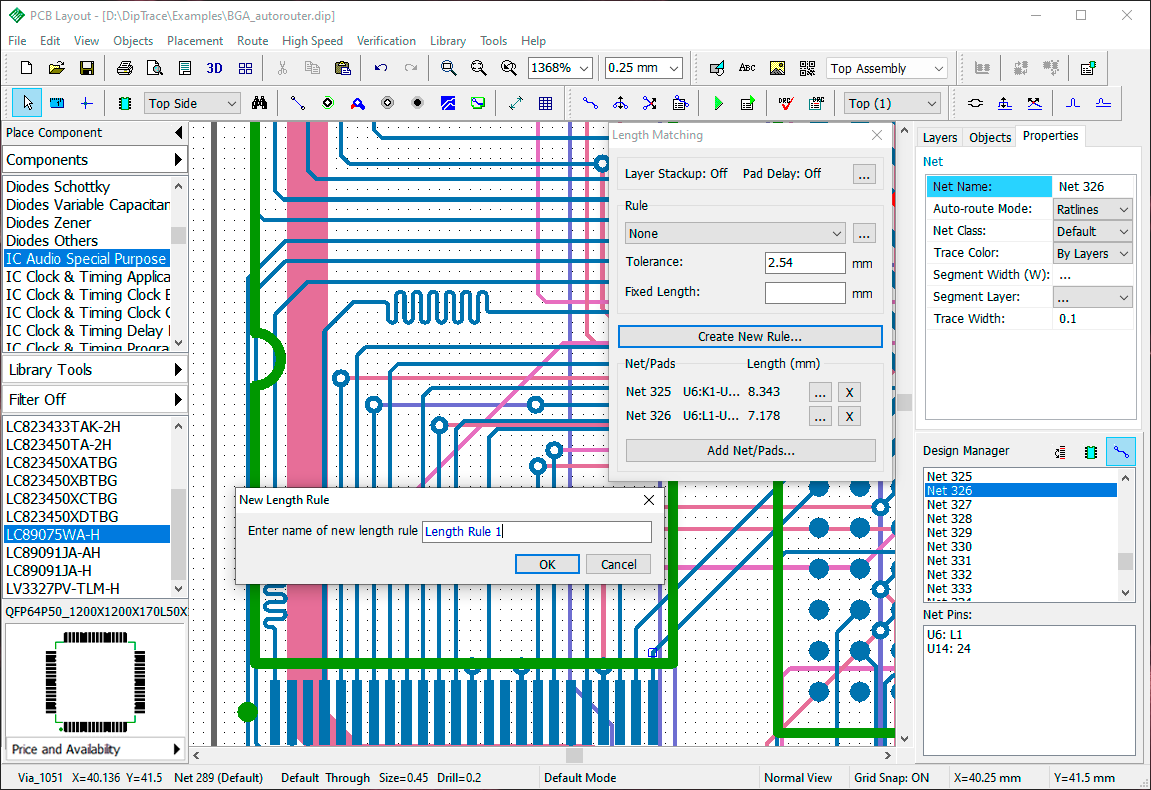Click the QFP64 footprint preview thumbnail
Image resolution: width=1151 pixels, height=790 pixels.
pos(95,681)
